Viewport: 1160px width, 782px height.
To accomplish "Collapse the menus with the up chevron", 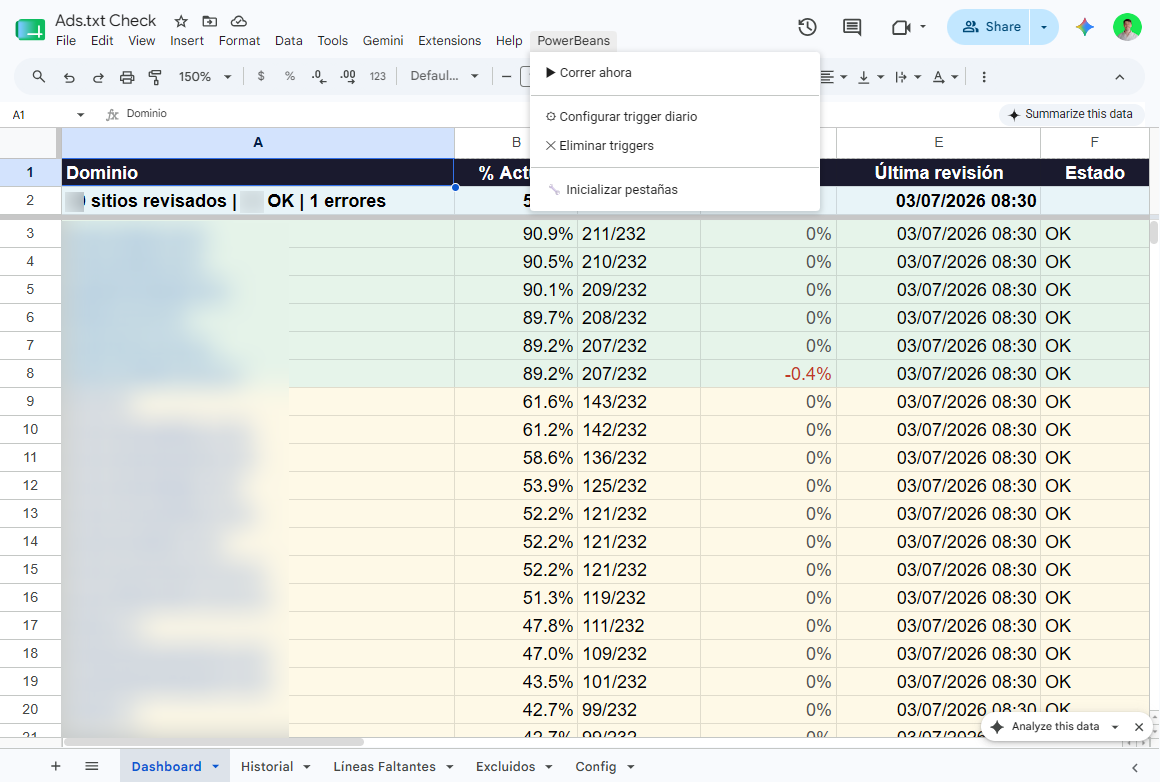I will pyautogui.click(x=1119, y=77).
